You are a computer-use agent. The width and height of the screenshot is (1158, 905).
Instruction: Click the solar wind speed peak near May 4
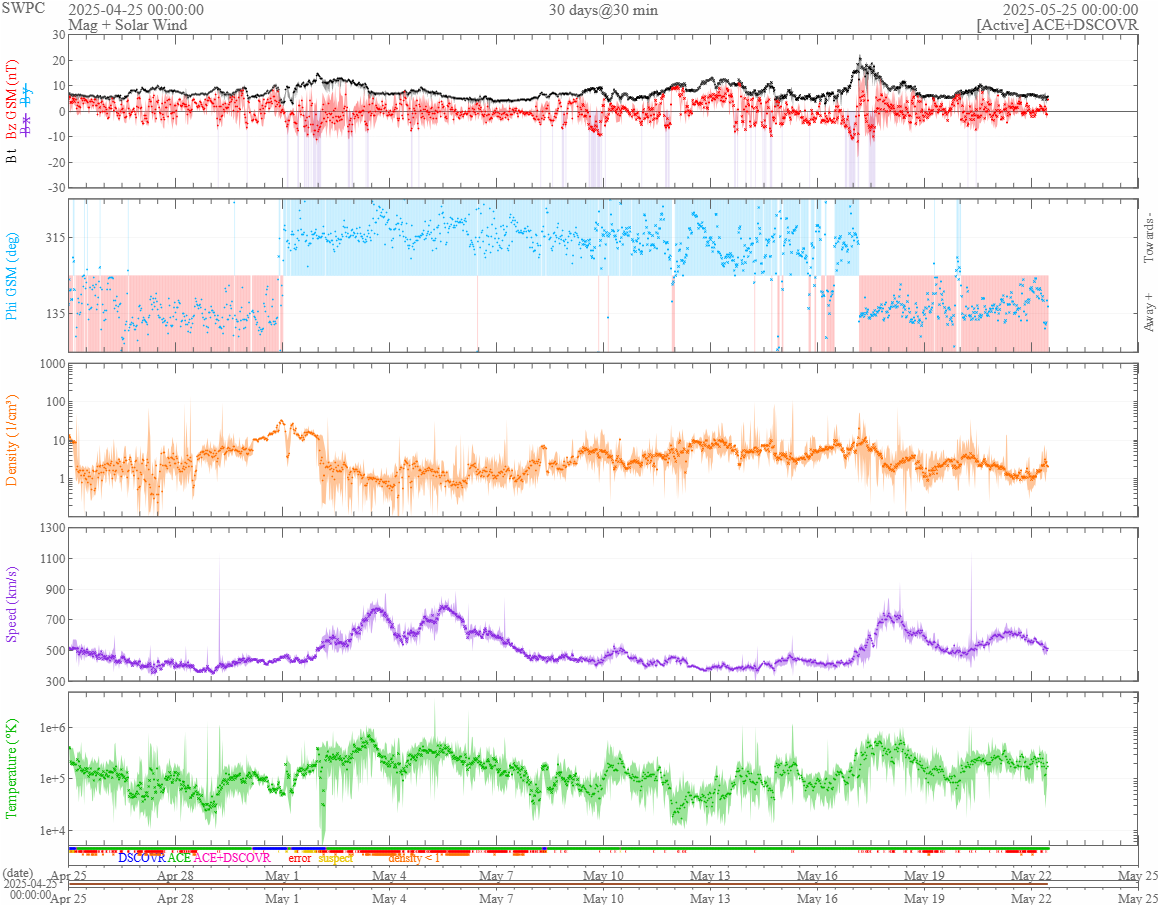coord(377,607)
